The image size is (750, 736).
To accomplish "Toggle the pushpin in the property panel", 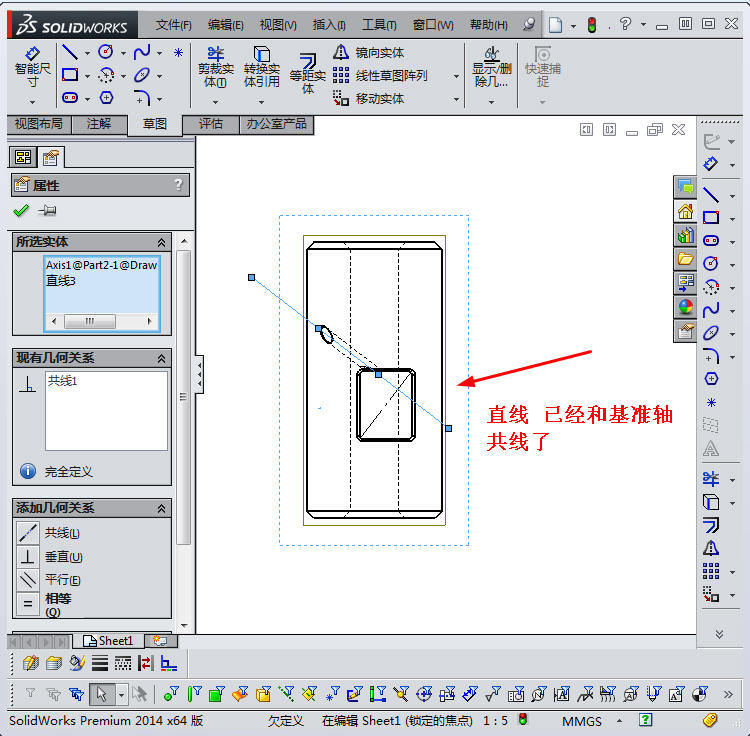I will (47, 211).
